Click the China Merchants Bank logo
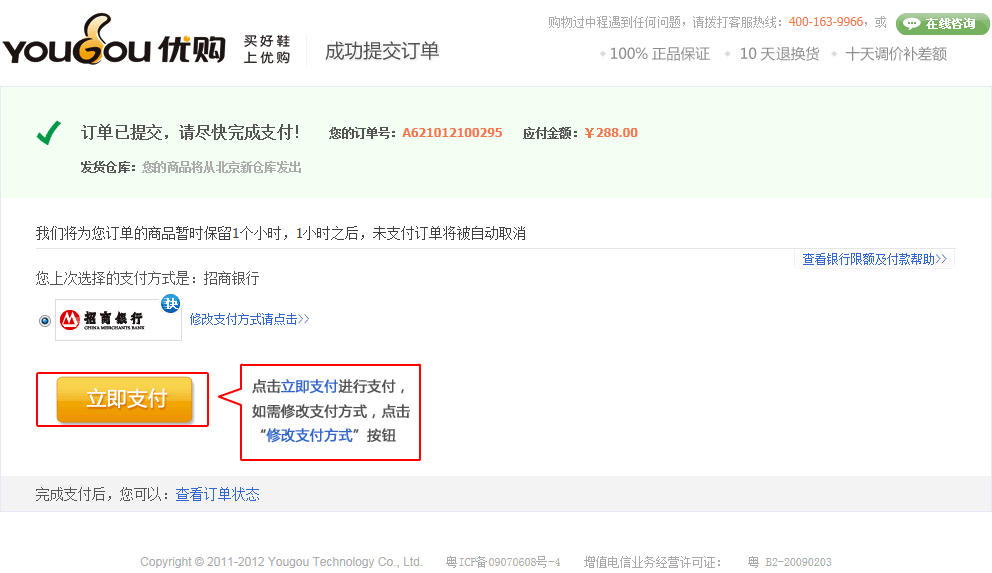The height and width of the screenshot is (573, 992). coord(118,320)
